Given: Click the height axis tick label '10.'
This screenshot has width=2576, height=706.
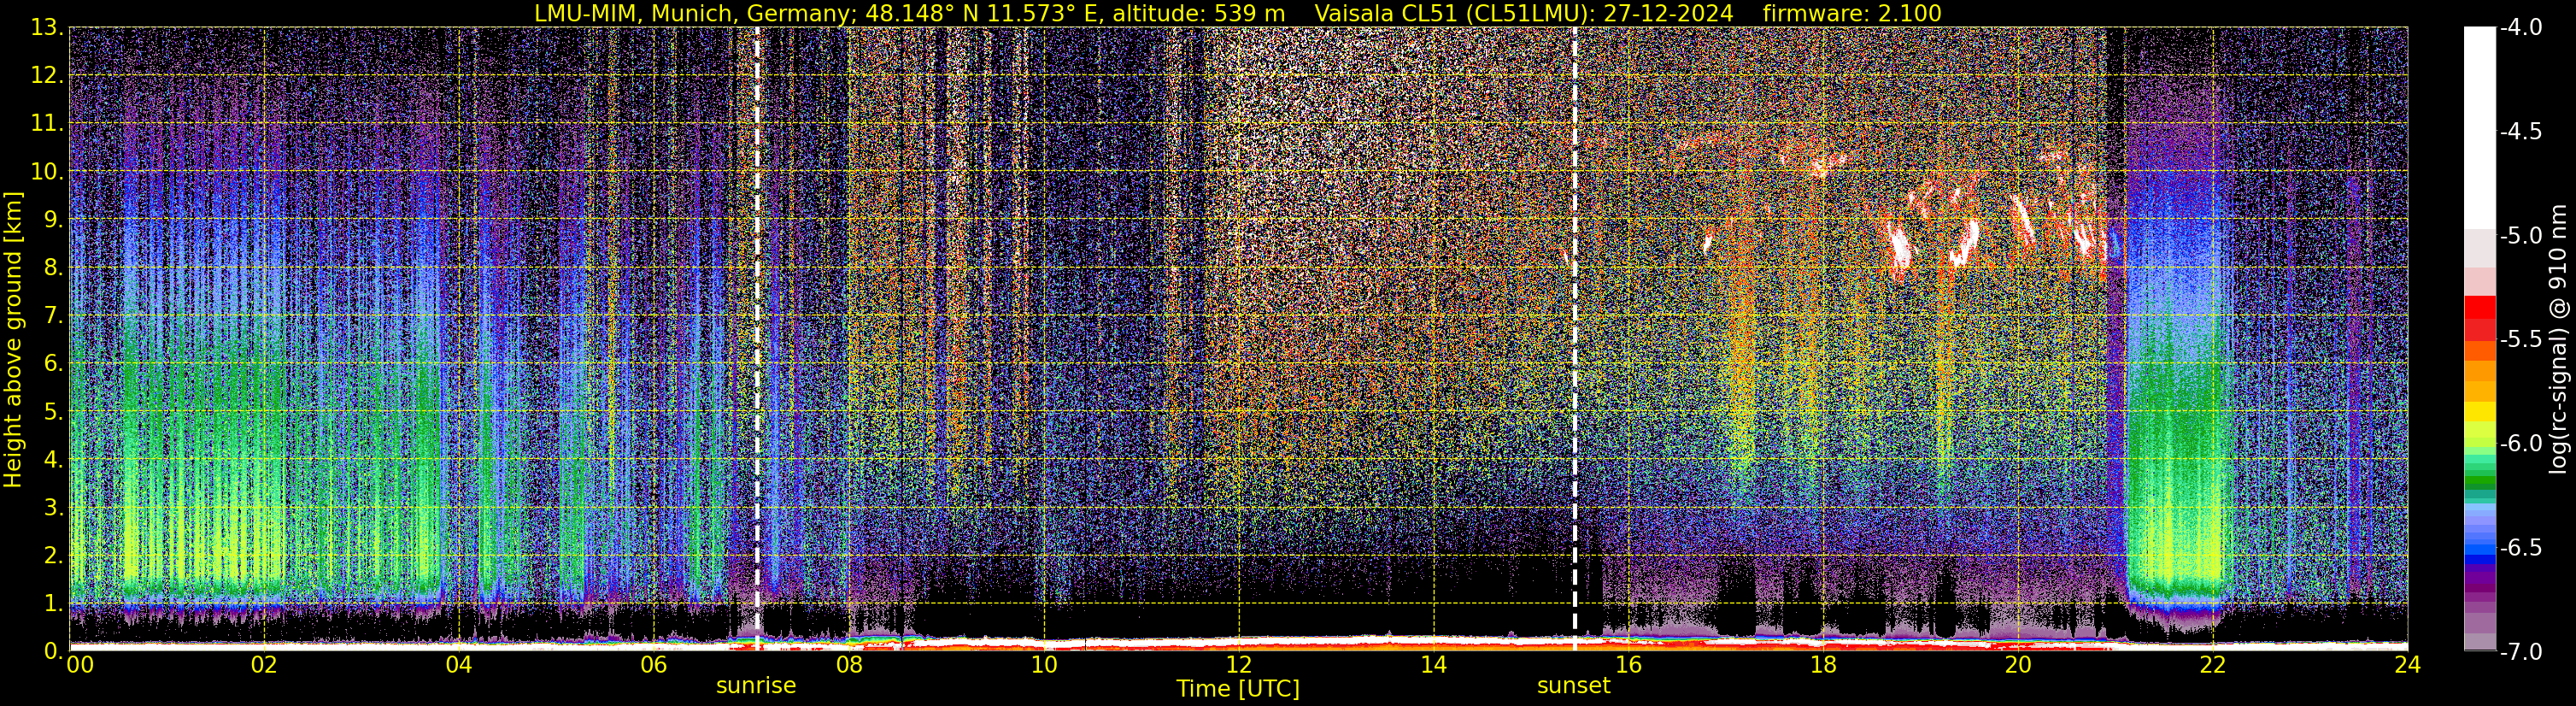Looking at the screenshot, I should point(47,172).
